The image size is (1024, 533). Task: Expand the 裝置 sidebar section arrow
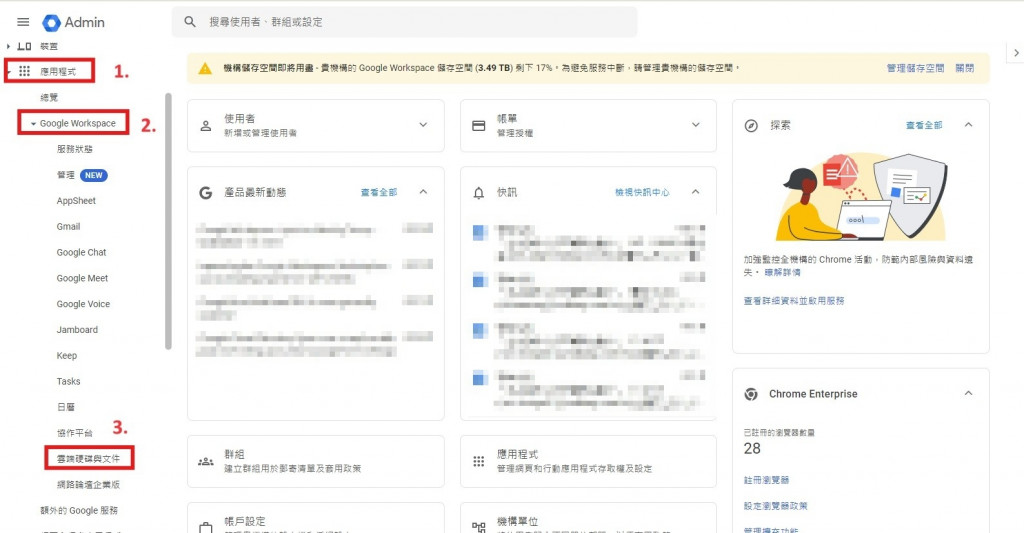(x=8, y=46)
